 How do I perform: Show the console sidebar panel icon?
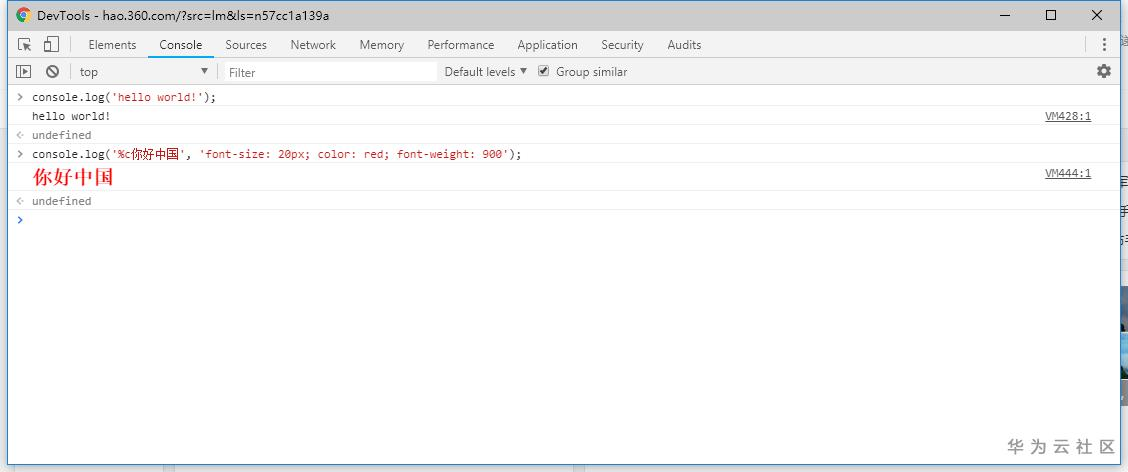pos(24,72)
